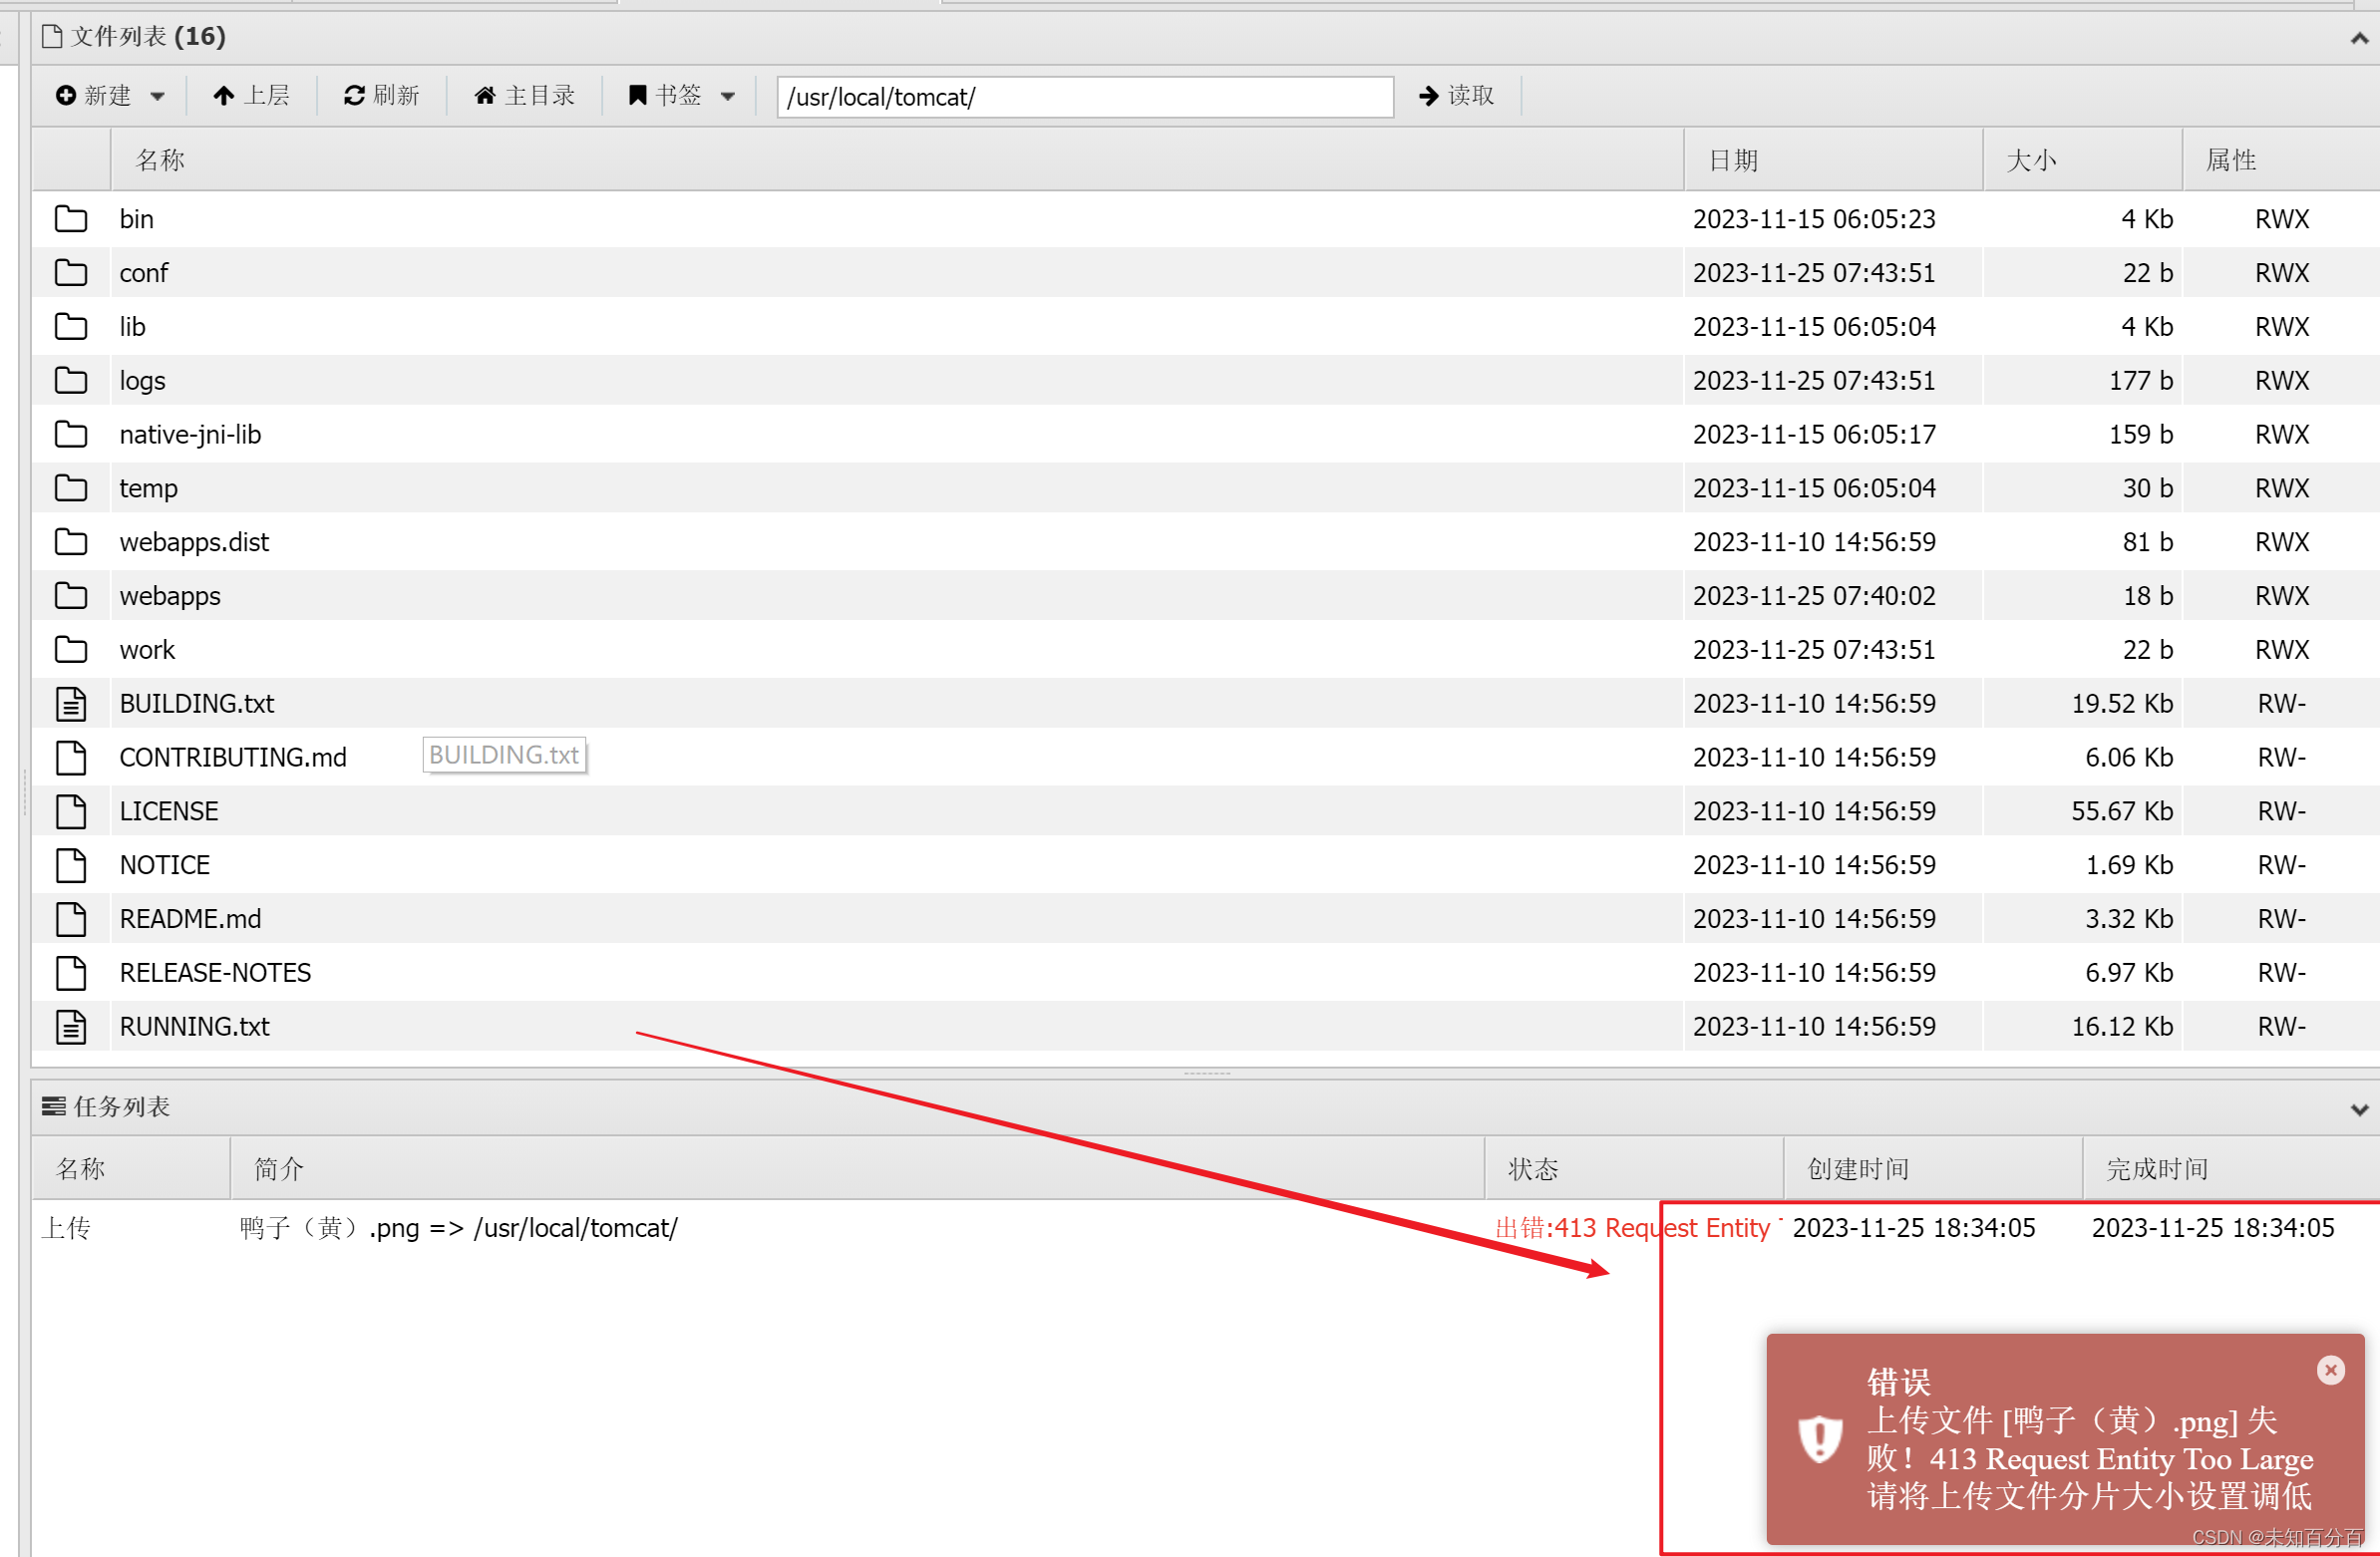2380x1557 pixels.
Task: Click the path input field /usr/local/tomcat/
Action: pyautogui.click(x=1084, y=97)
